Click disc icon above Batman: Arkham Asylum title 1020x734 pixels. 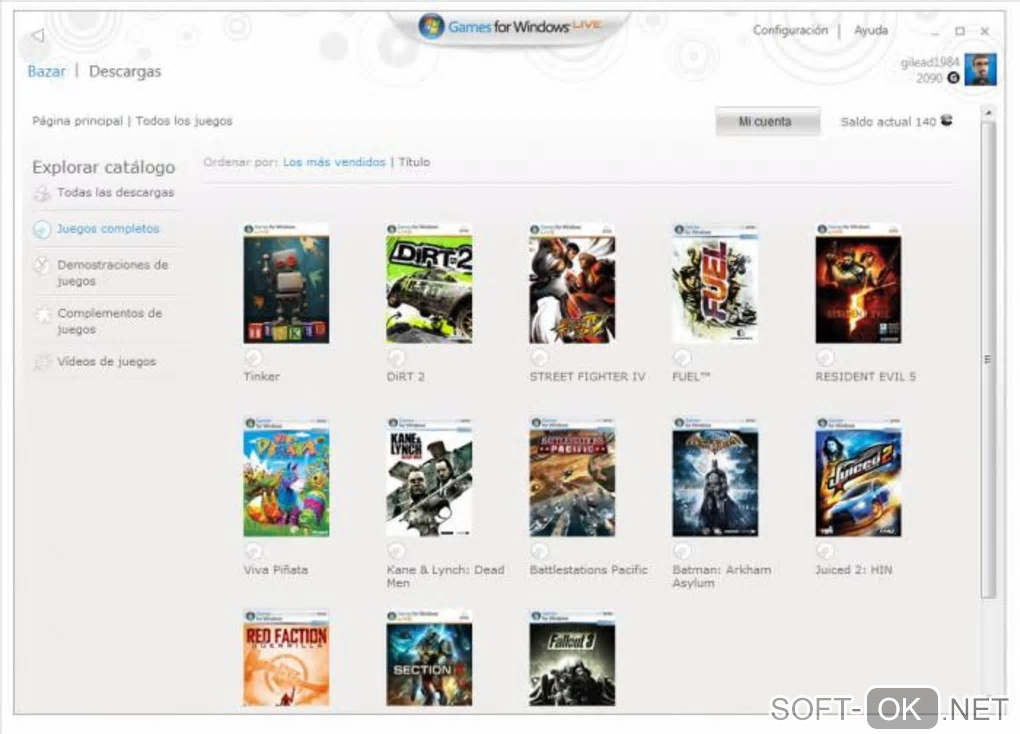[682, 551]
